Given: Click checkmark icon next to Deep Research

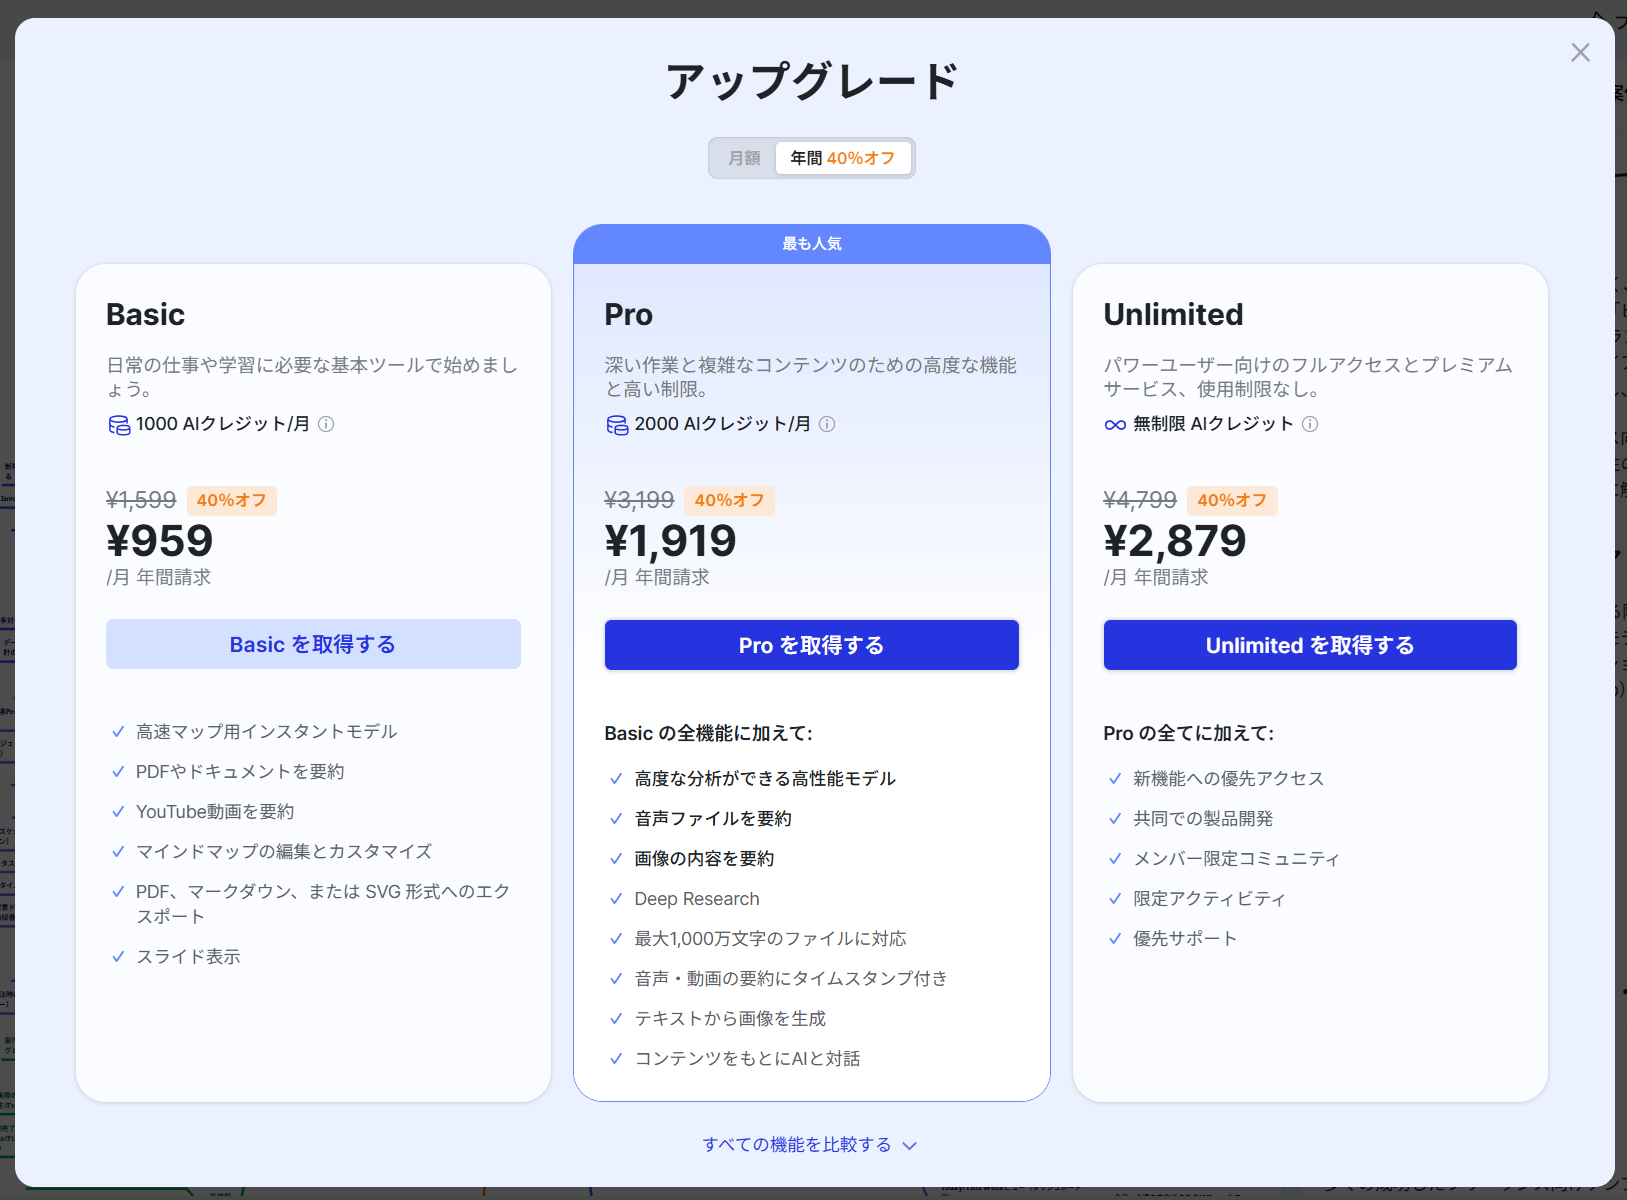Looking at the screenshot, I should coord(616,899).
